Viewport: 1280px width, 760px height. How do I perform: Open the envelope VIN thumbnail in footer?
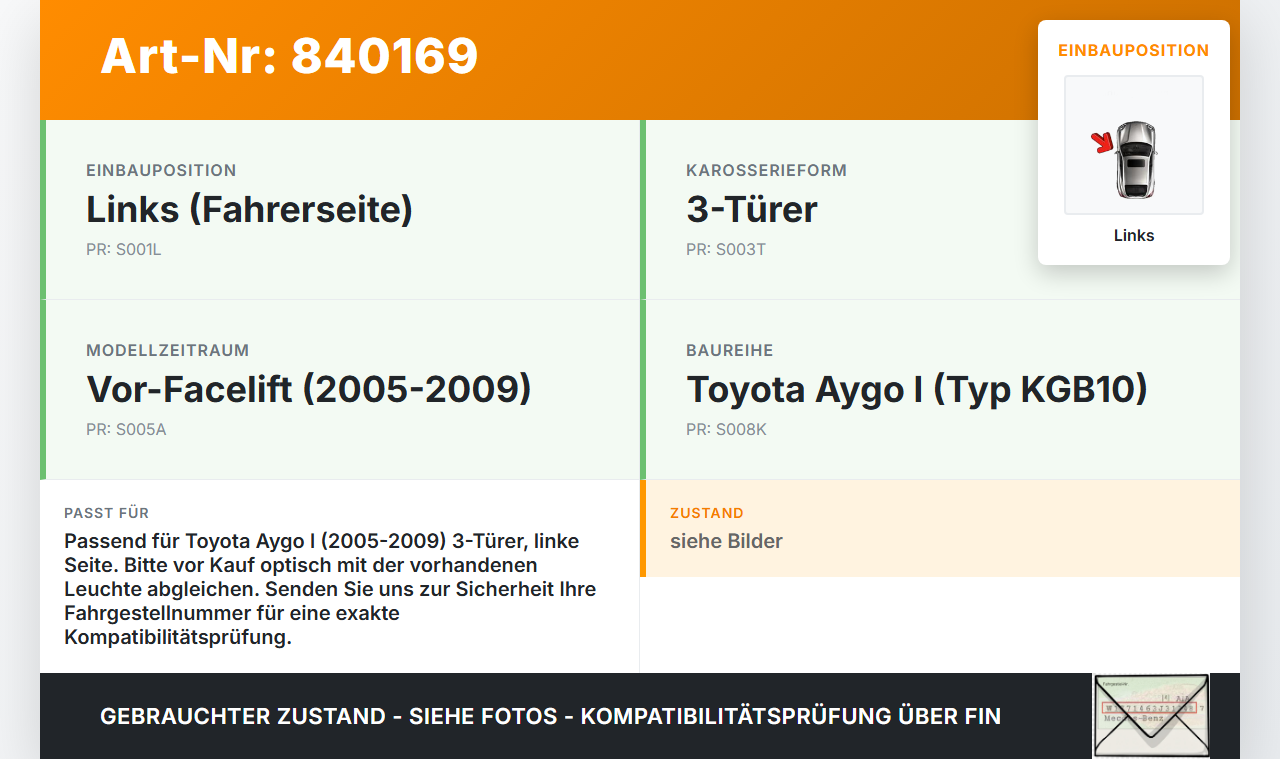(1151, 716)
